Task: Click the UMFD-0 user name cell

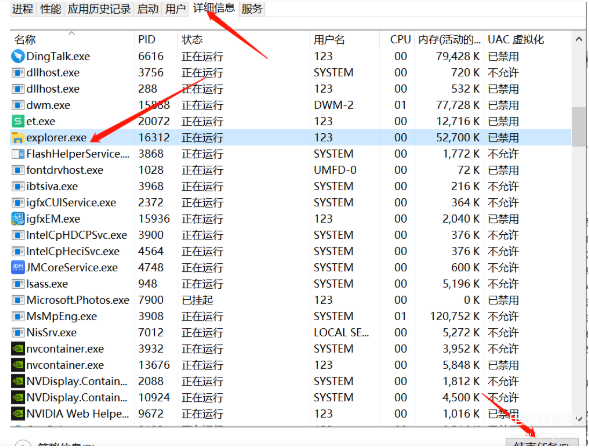Action: (335, 170)
